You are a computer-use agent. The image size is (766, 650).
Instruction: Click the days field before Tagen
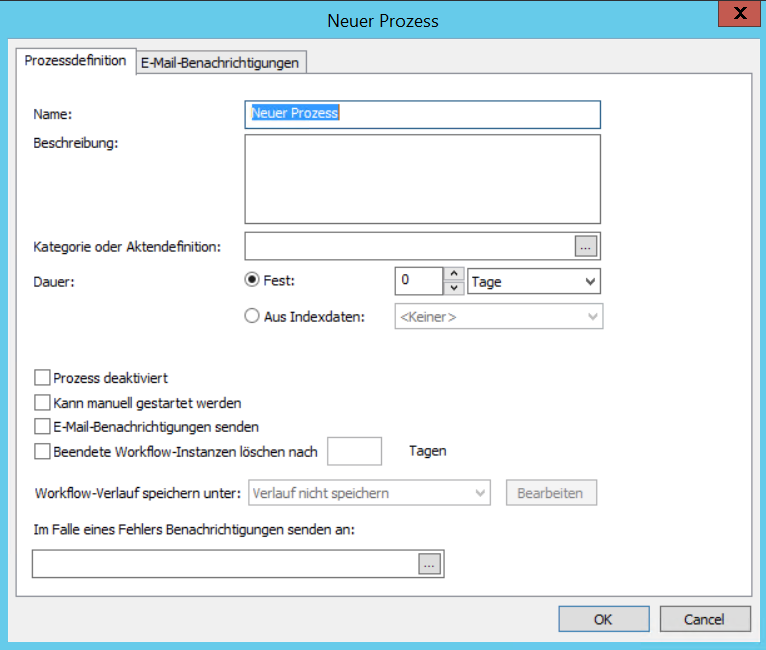(355, 451)
